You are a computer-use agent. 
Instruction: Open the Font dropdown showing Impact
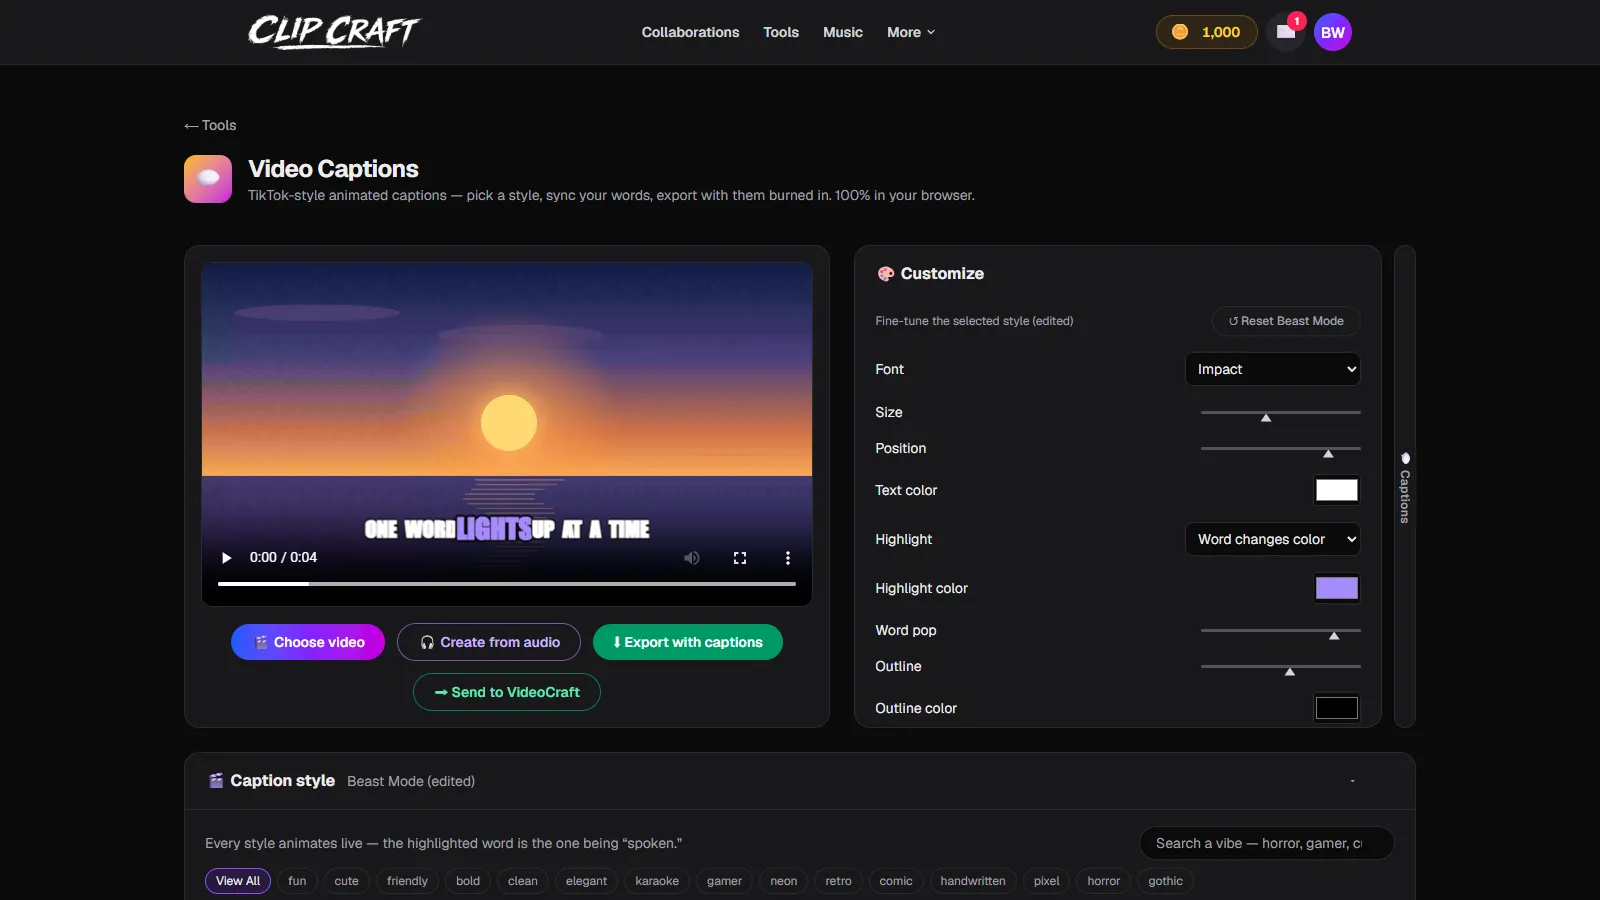click(1273, 369)
